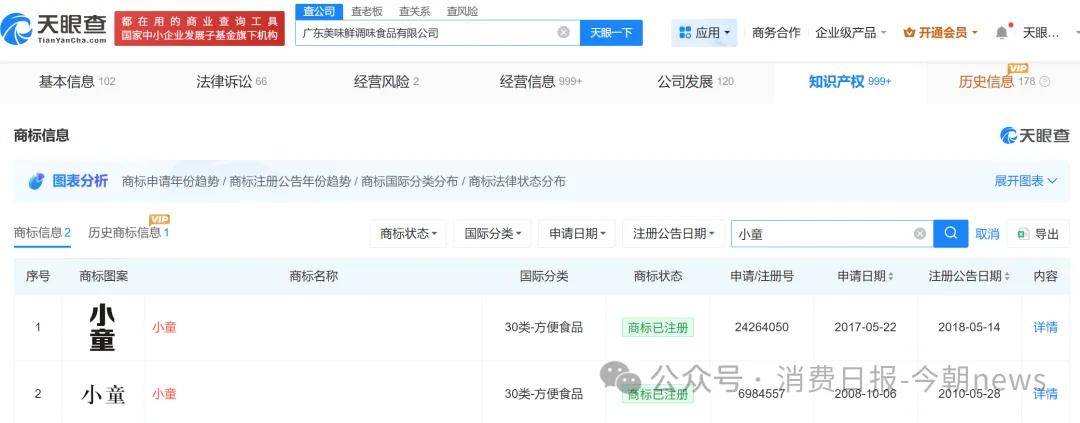Click the 图表分析 chart icon
Screen dimensions: 1080x423
coord(37,181)
